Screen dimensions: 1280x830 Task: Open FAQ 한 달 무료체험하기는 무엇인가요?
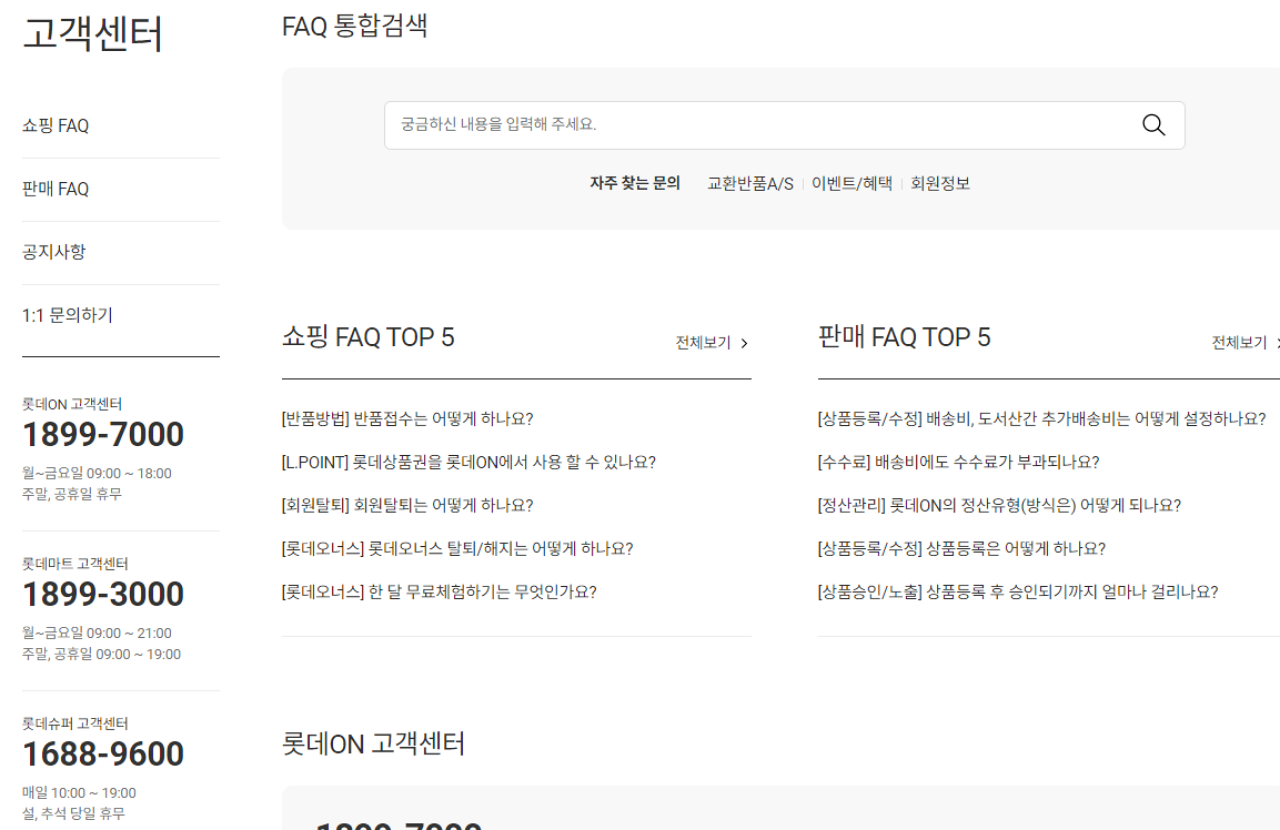pos(439,591)
